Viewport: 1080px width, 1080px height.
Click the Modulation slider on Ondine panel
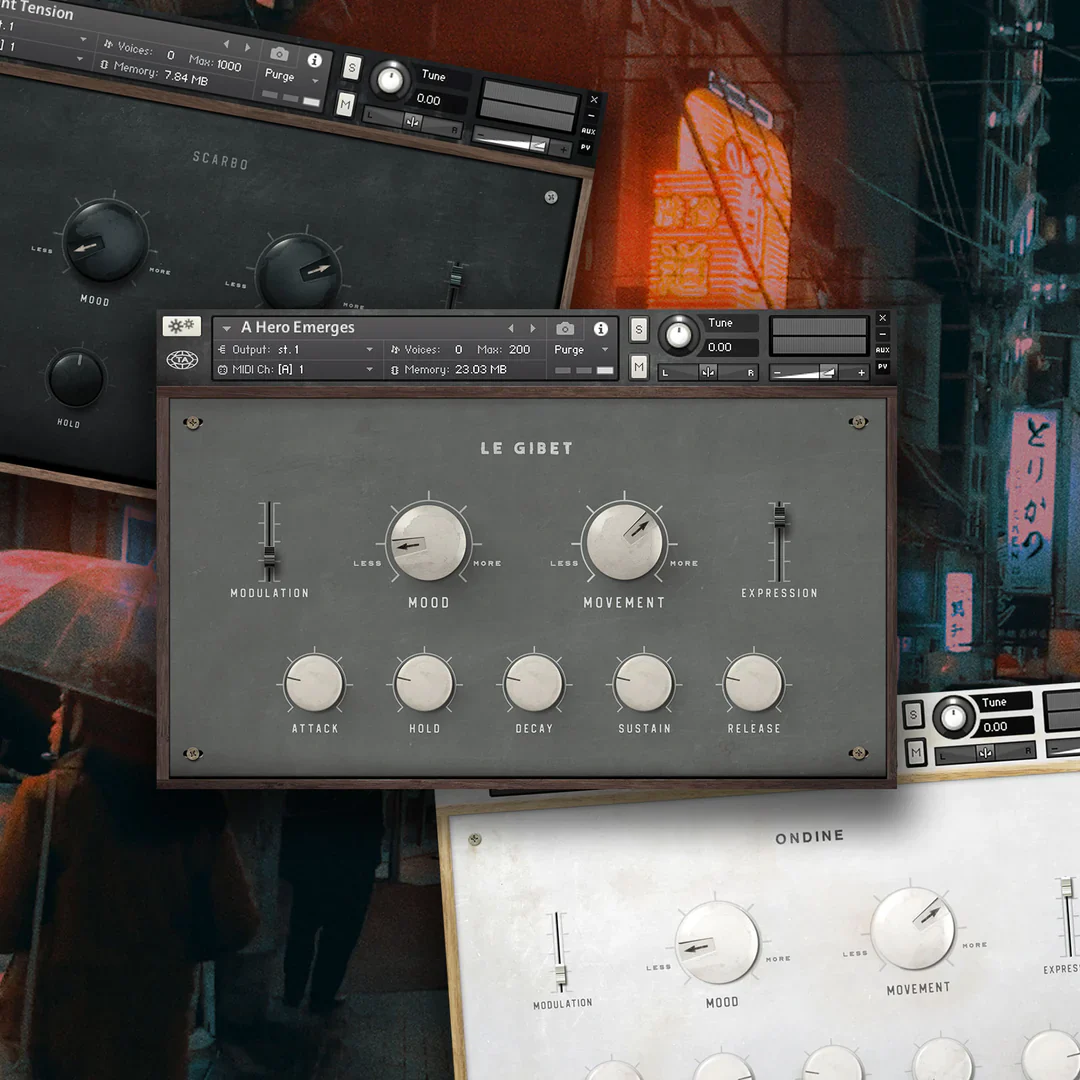560,953
